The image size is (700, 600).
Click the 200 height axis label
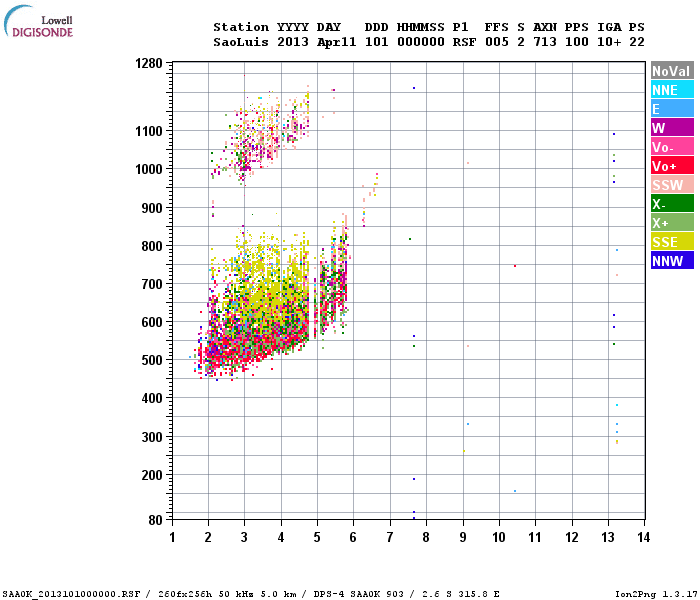tap(152, 475)
